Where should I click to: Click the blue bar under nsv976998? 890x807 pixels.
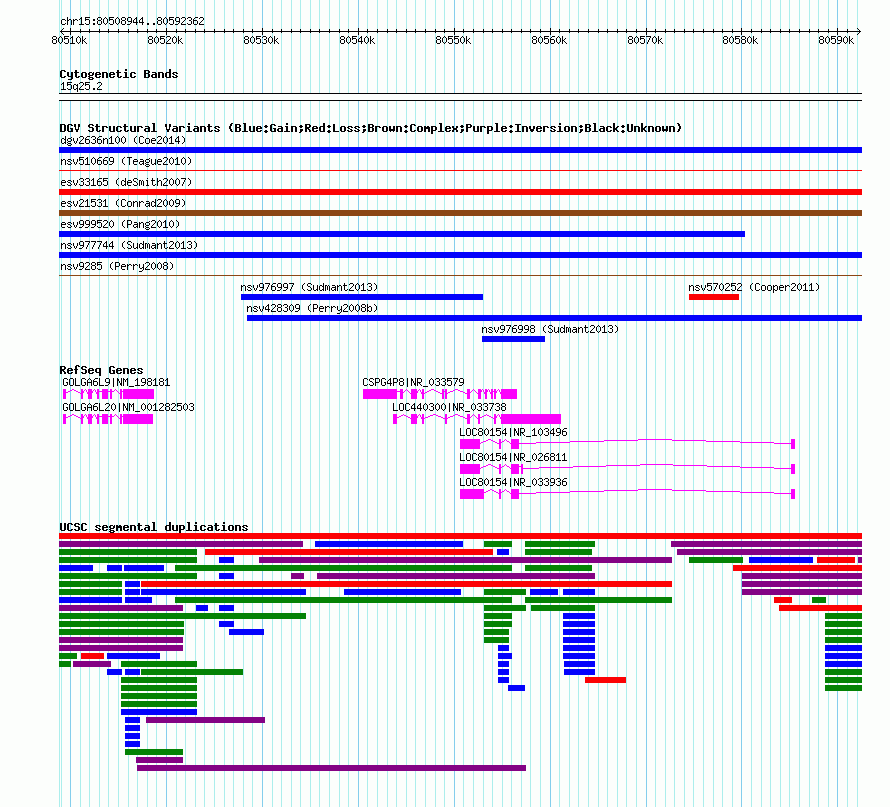(x=513, y=339)
